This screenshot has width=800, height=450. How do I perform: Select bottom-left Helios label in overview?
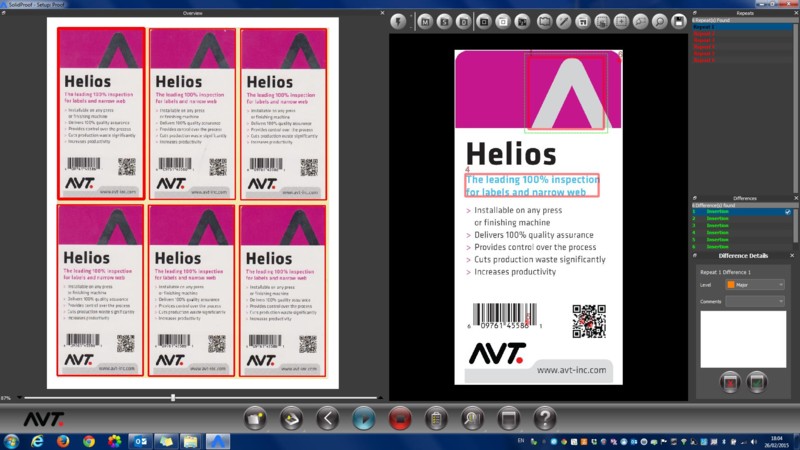[100, 290]
